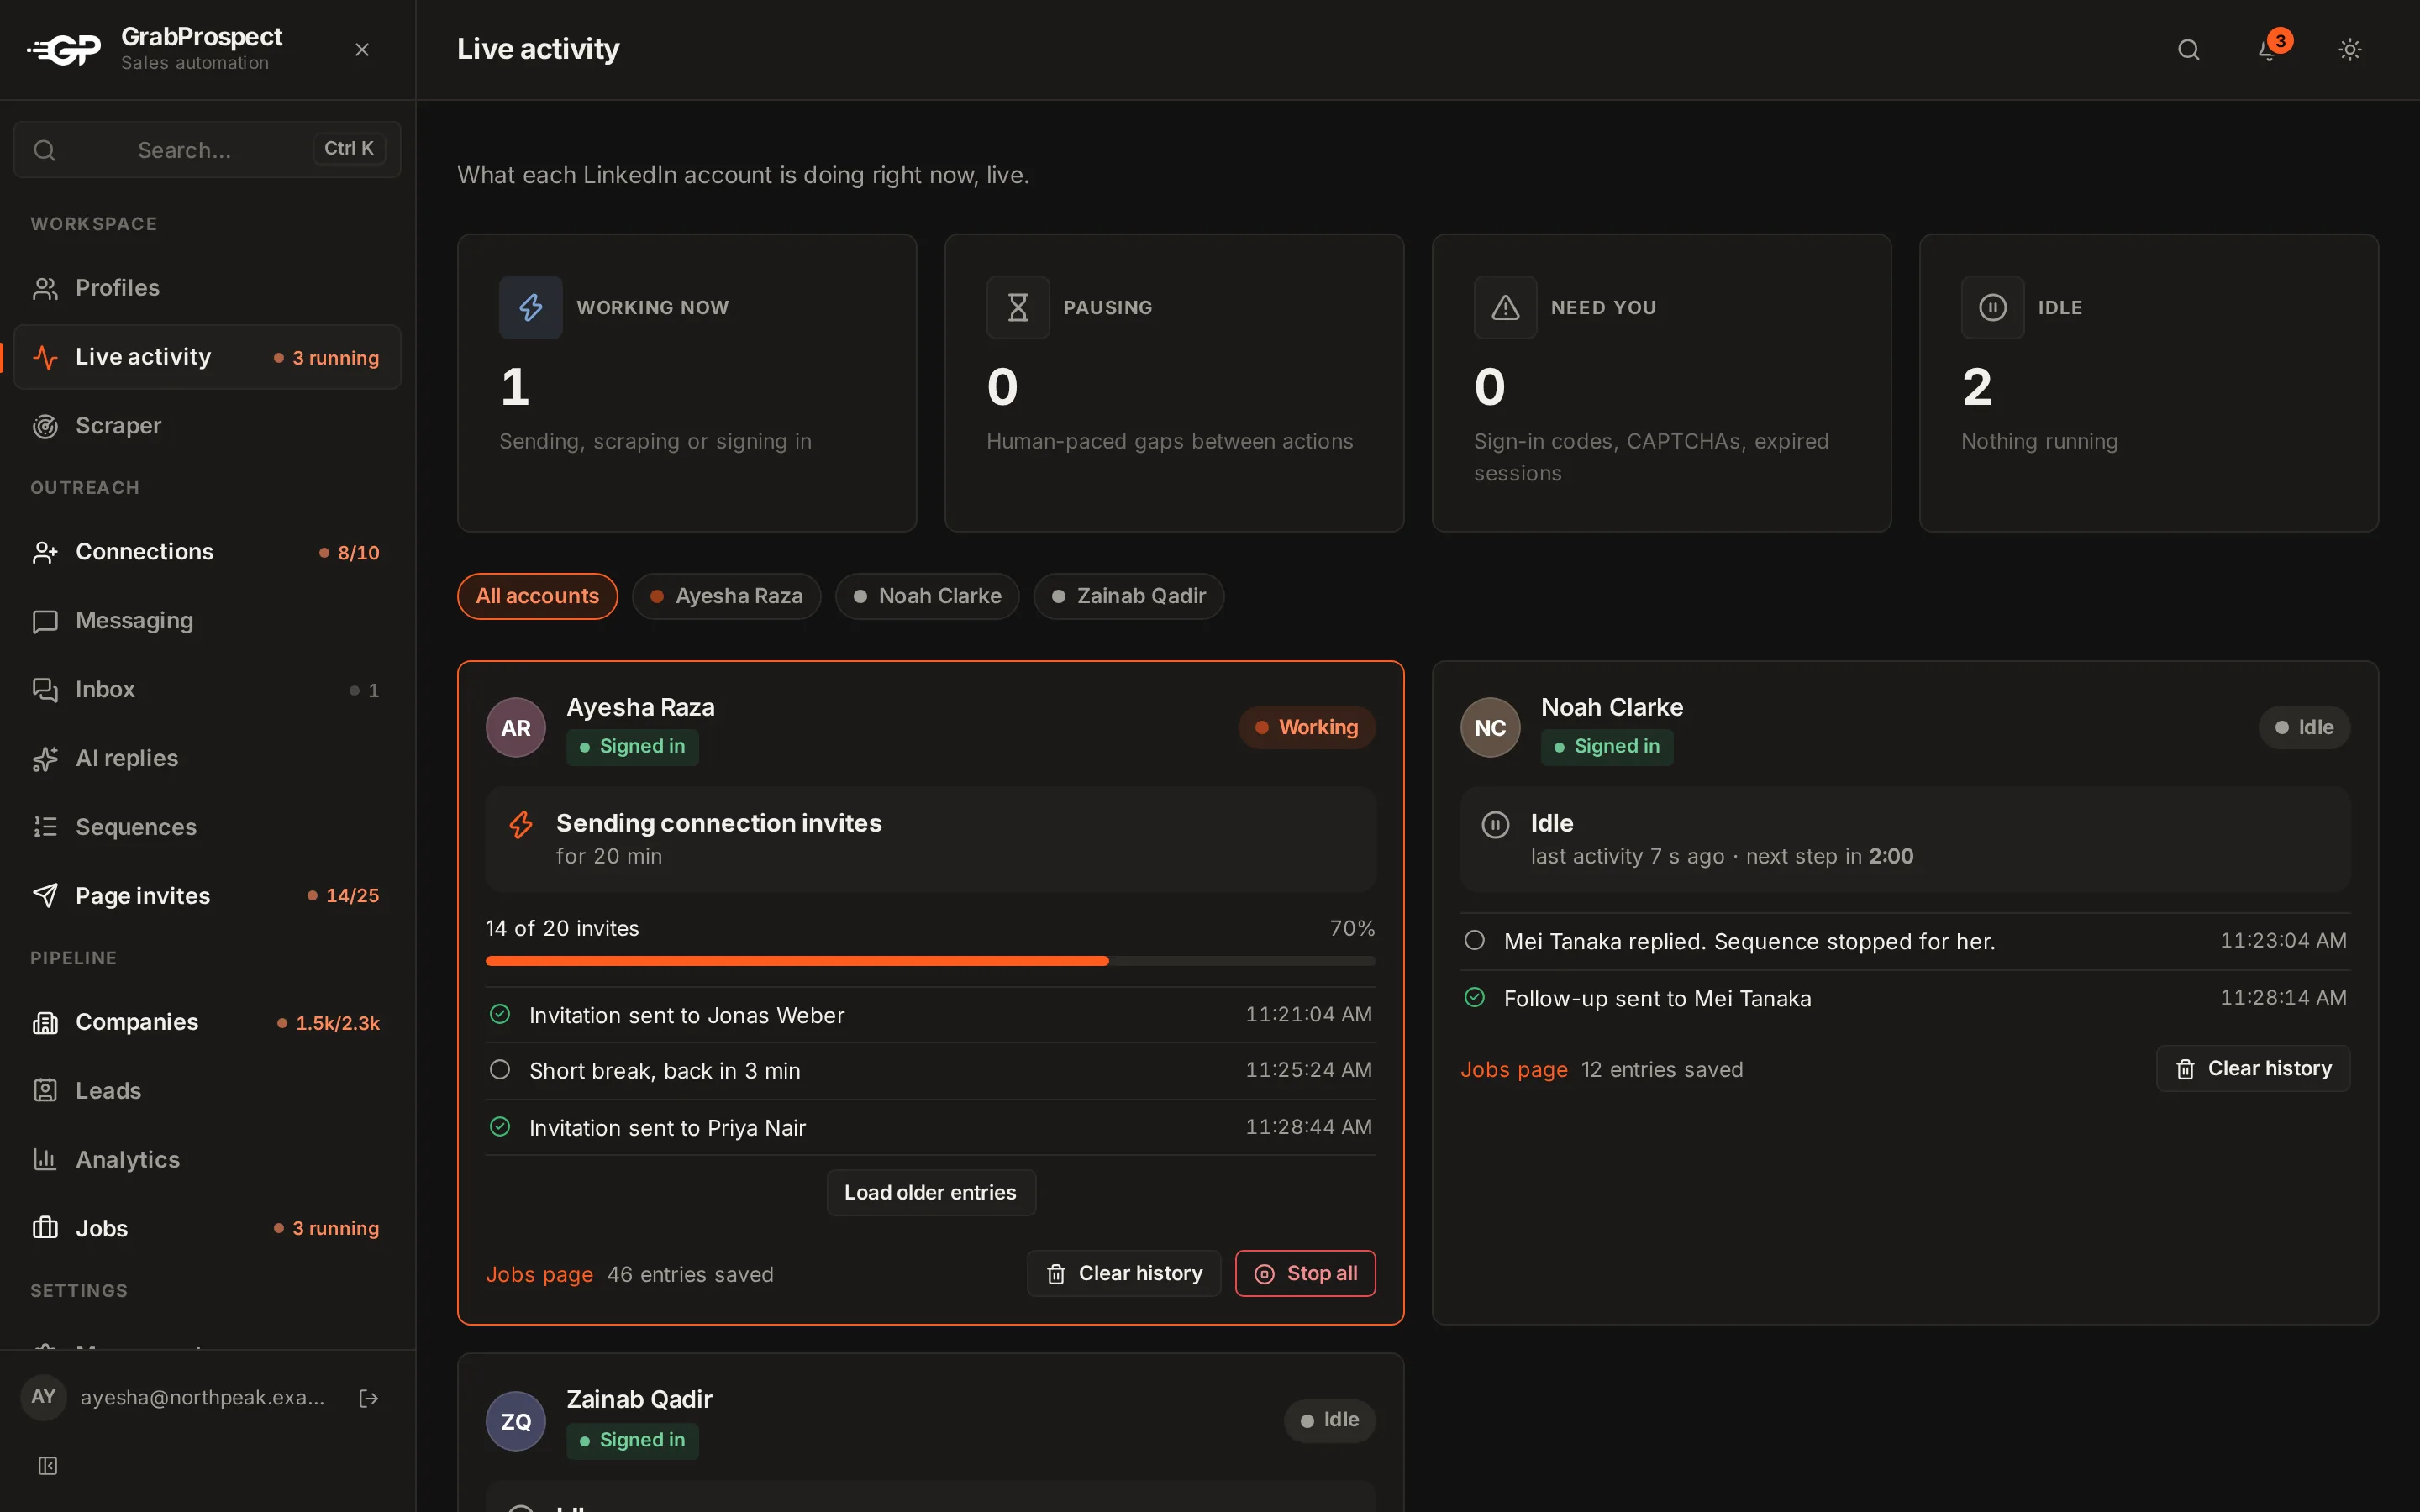Go to Connections page
This screenshot has height=1512, width=2420.
[x=207, y=552]
